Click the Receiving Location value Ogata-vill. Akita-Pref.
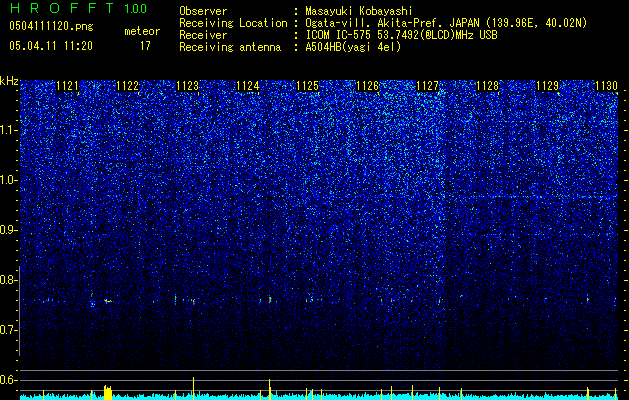 pos(446,24)
